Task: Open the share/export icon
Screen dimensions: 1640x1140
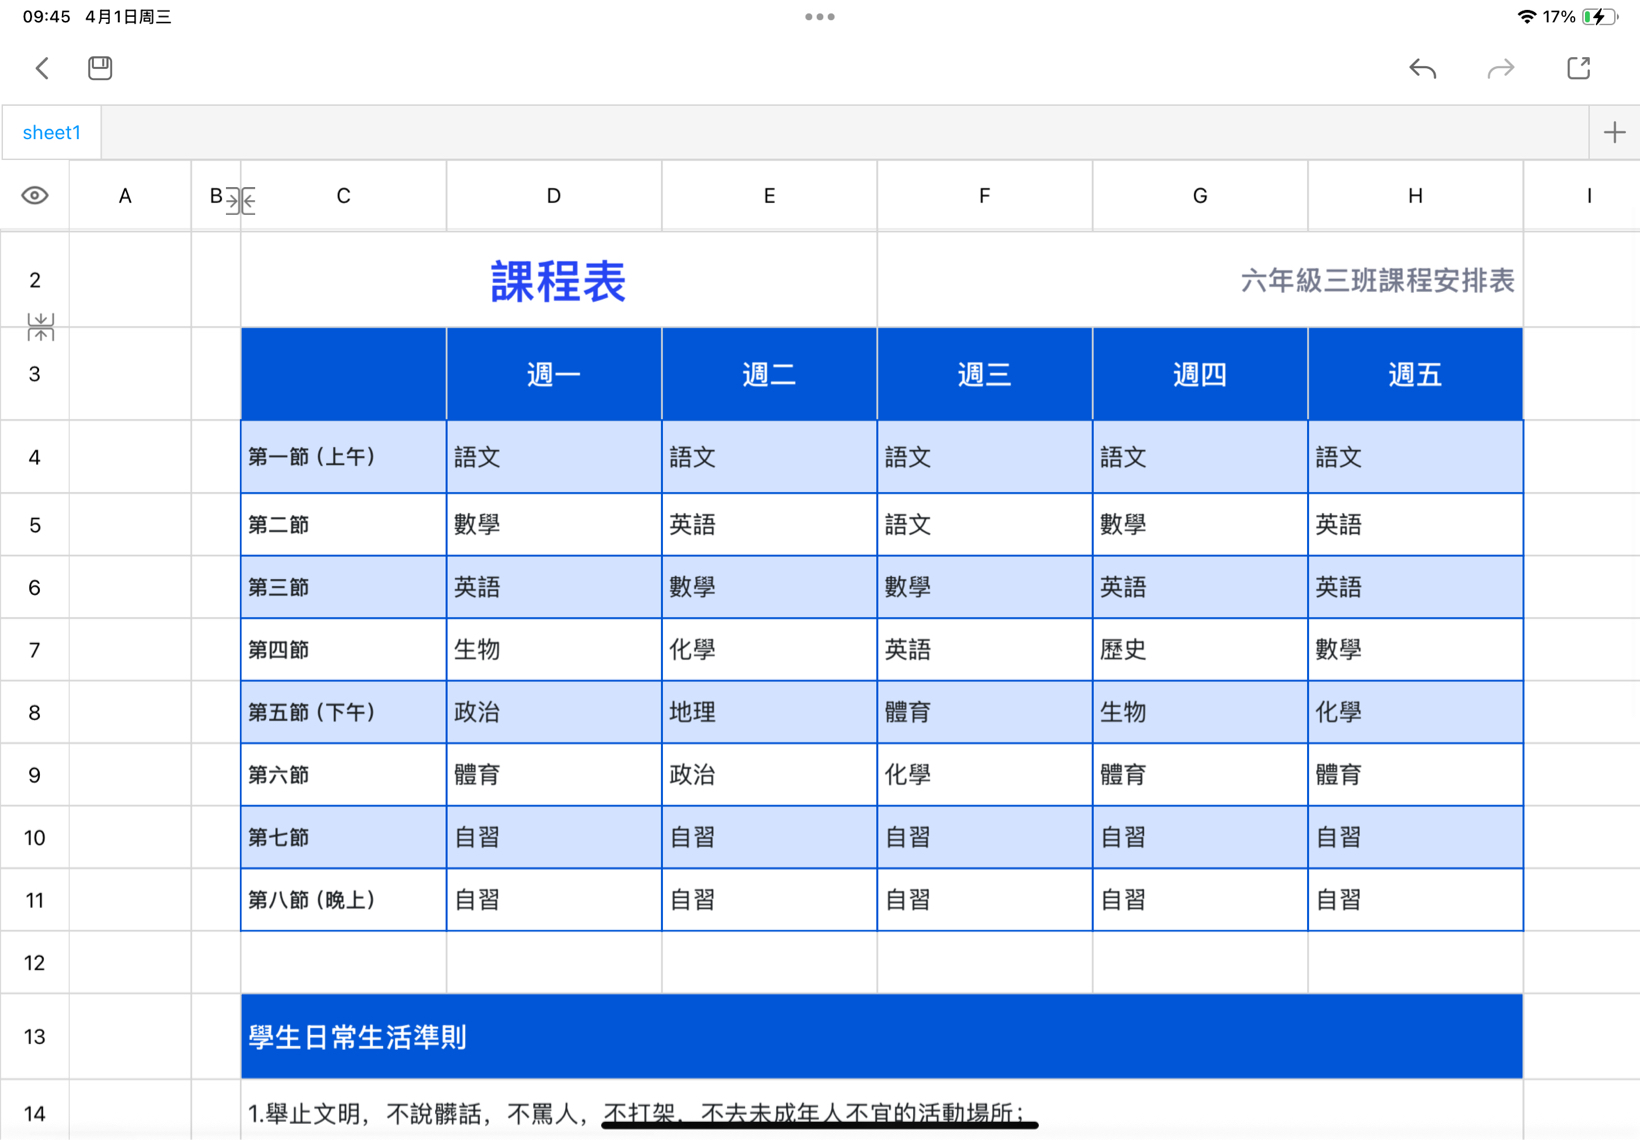Action: [1579, 68]
